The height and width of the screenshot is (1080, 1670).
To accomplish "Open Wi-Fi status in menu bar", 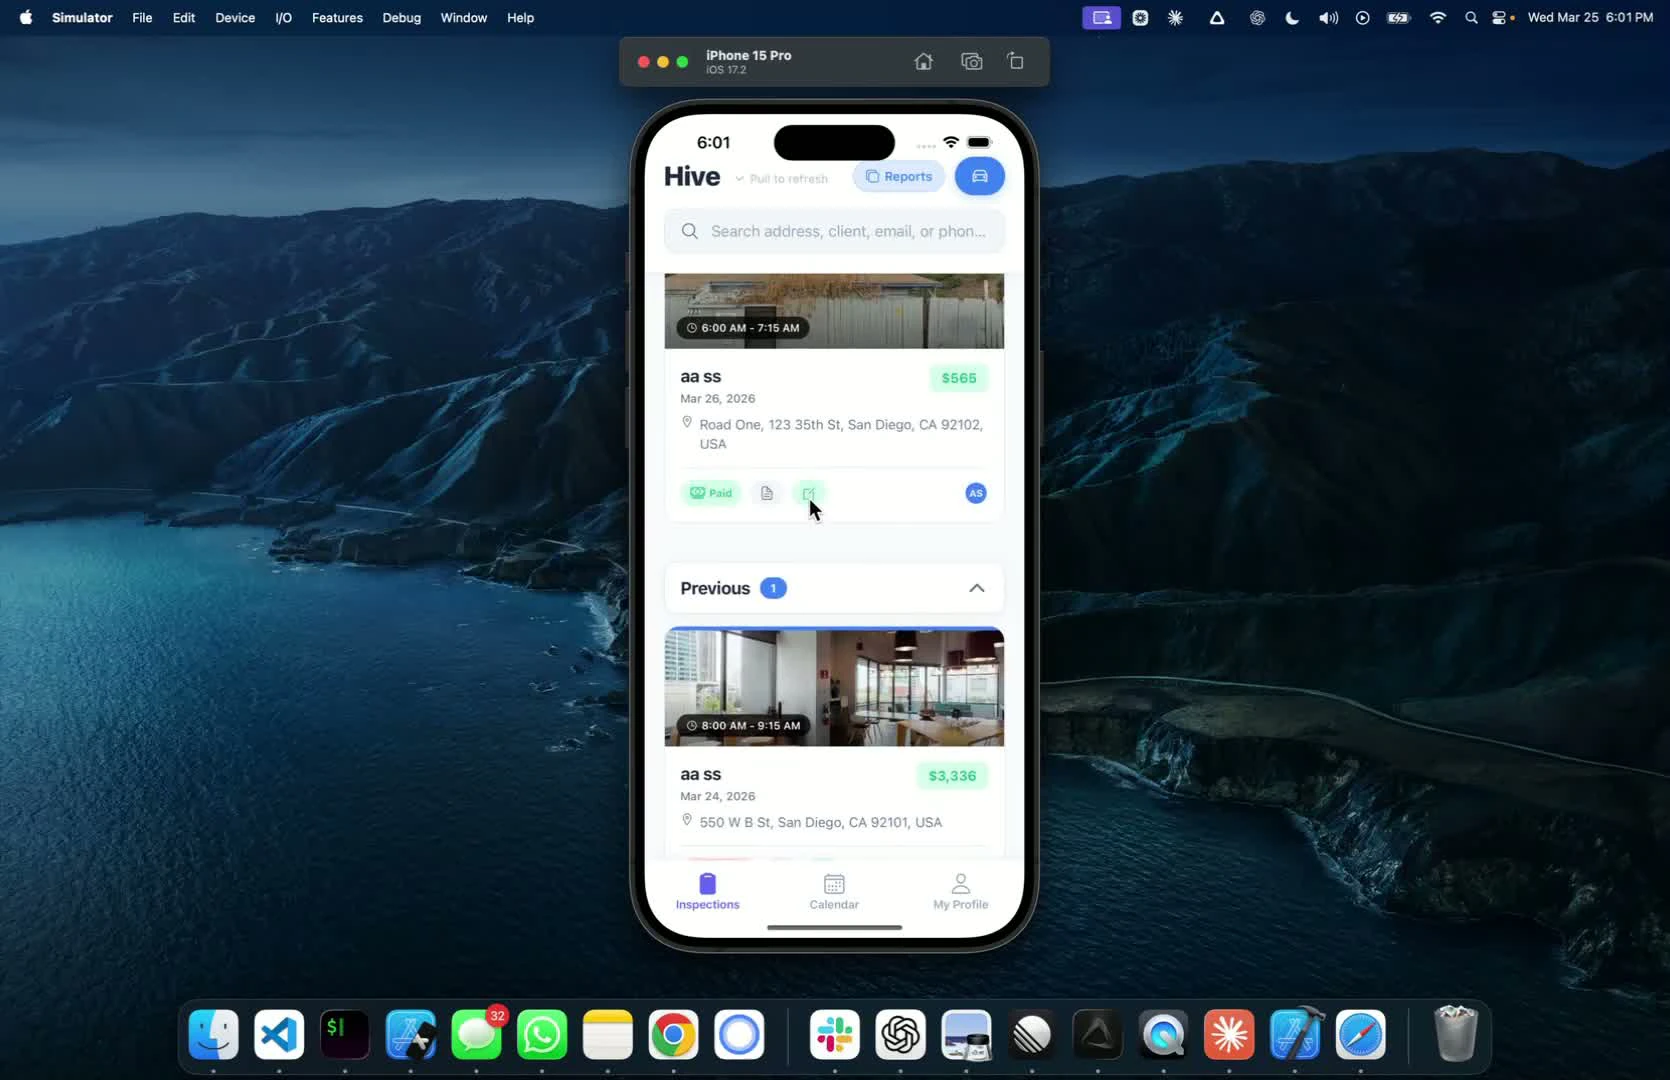I will 1437,18.
